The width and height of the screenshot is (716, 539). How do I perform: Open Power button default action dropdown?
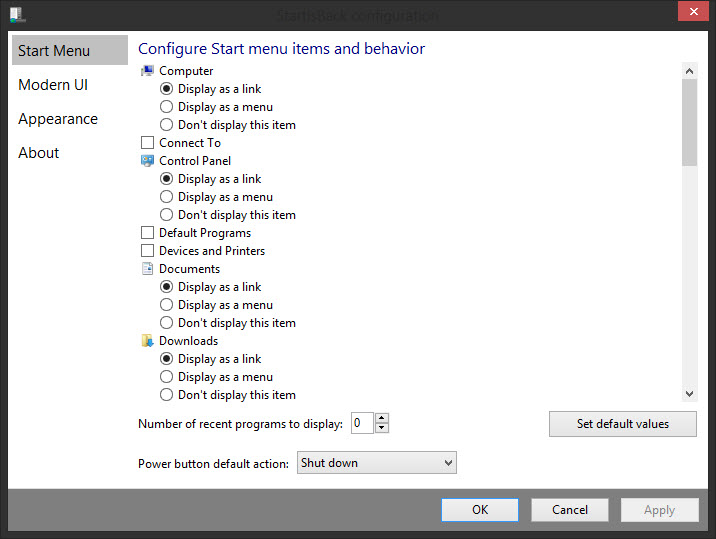(377, 463)
